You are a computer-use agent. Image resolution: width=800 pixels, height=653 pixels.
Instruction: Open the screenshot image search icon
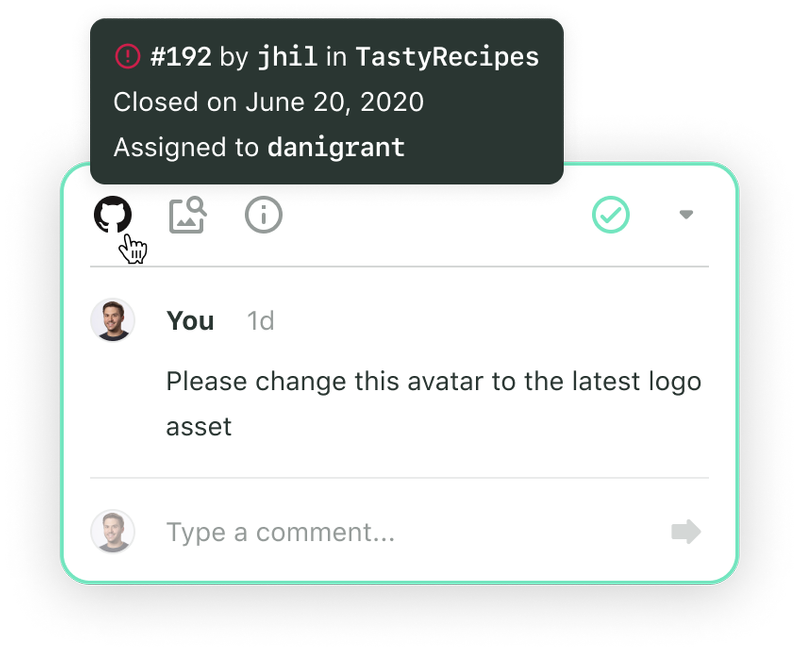click(188, 215)
